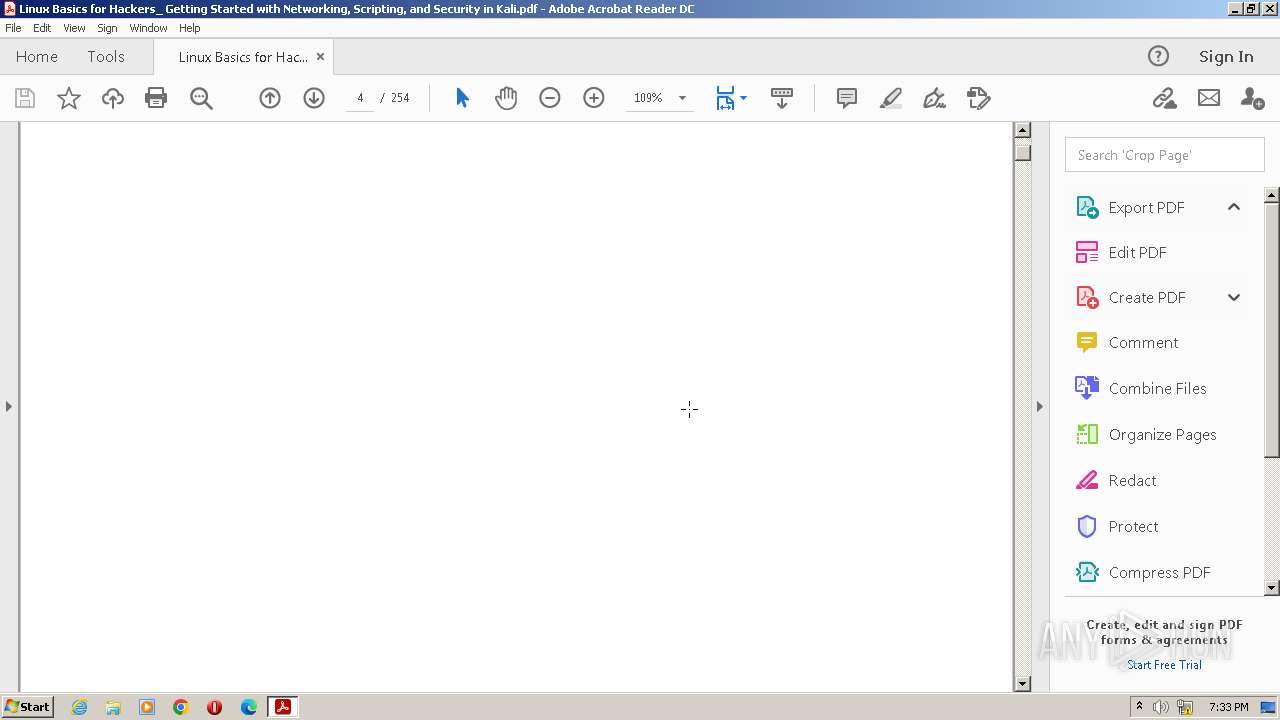Zoom in with the plus icon
This screenshot has height=720, width=1280.
(x=594, y=98)
